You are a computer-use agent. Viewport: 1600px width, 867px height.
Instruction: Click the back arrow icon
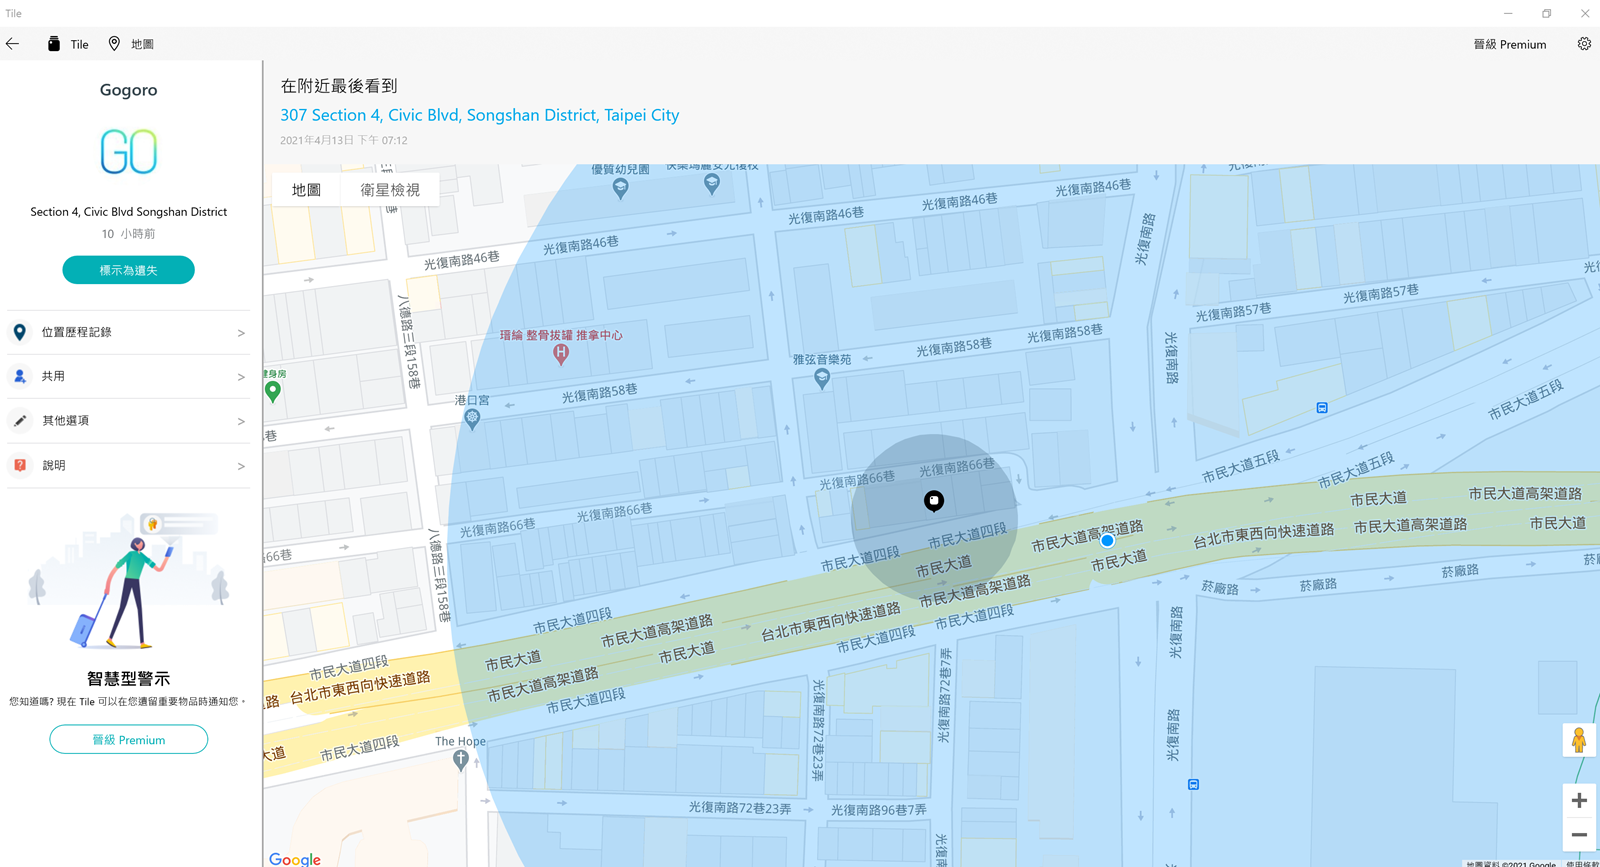(x=13, y=44)
